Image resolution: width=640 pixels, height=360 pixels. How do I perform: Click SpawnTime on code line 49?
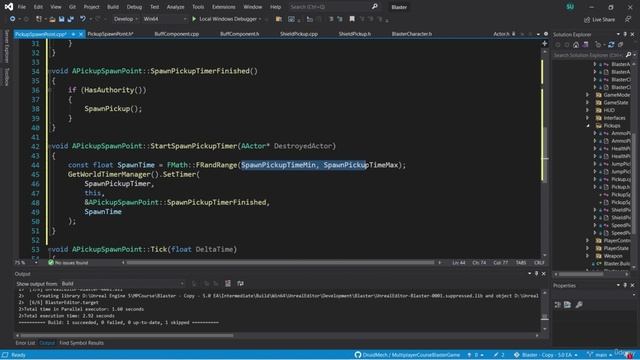coord(103,211)
